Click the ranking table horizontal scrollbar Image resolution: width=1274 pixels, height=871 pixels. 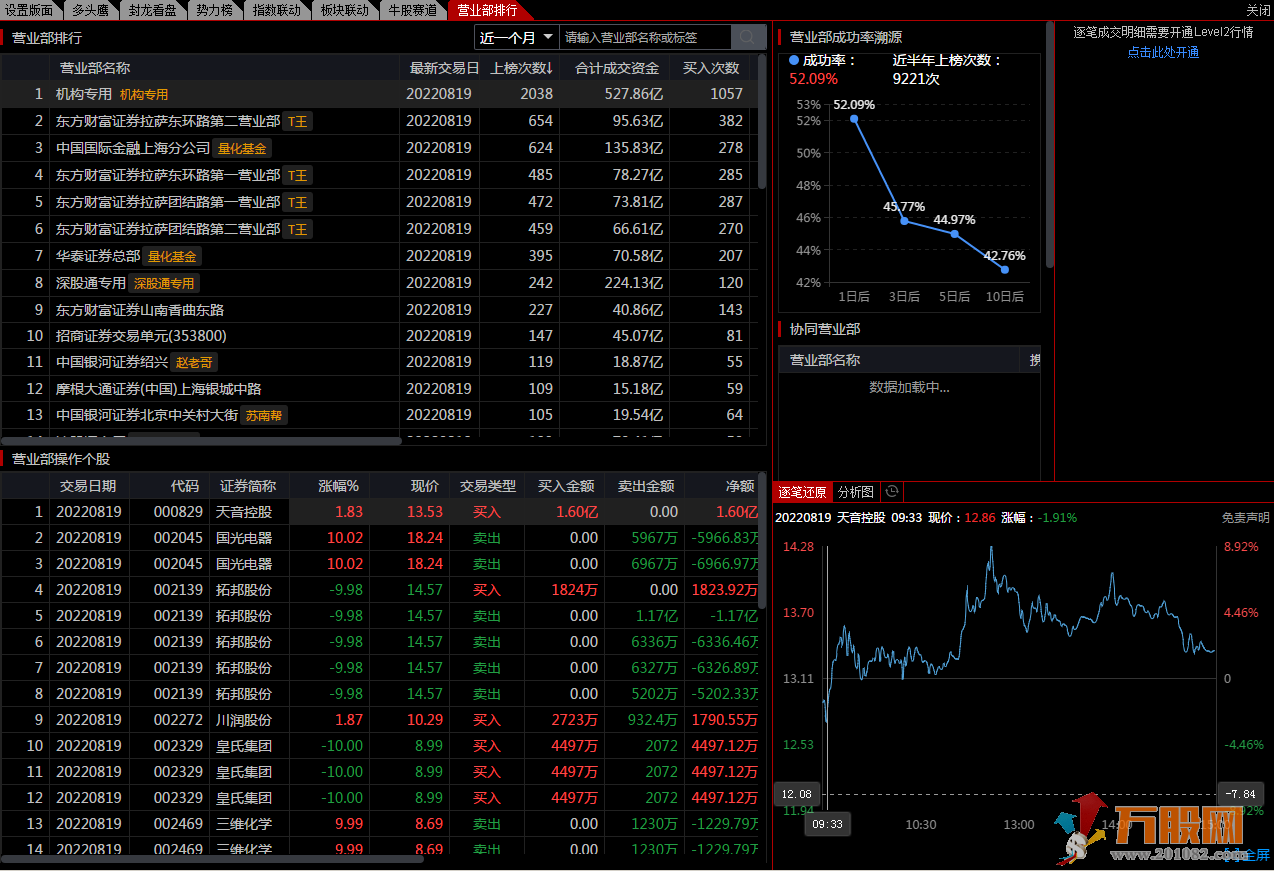201,440
